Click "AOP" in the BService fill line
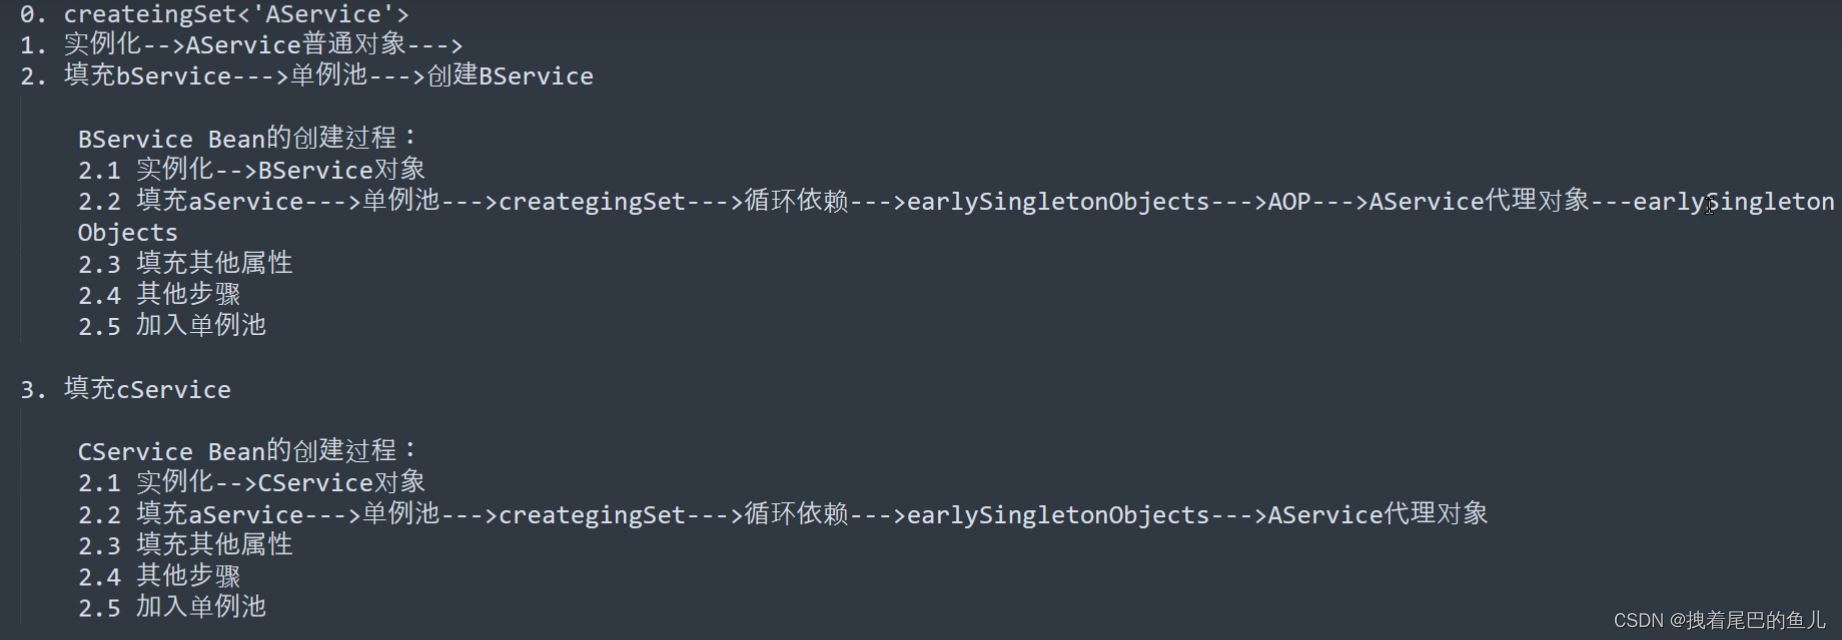 [1289, 201]
